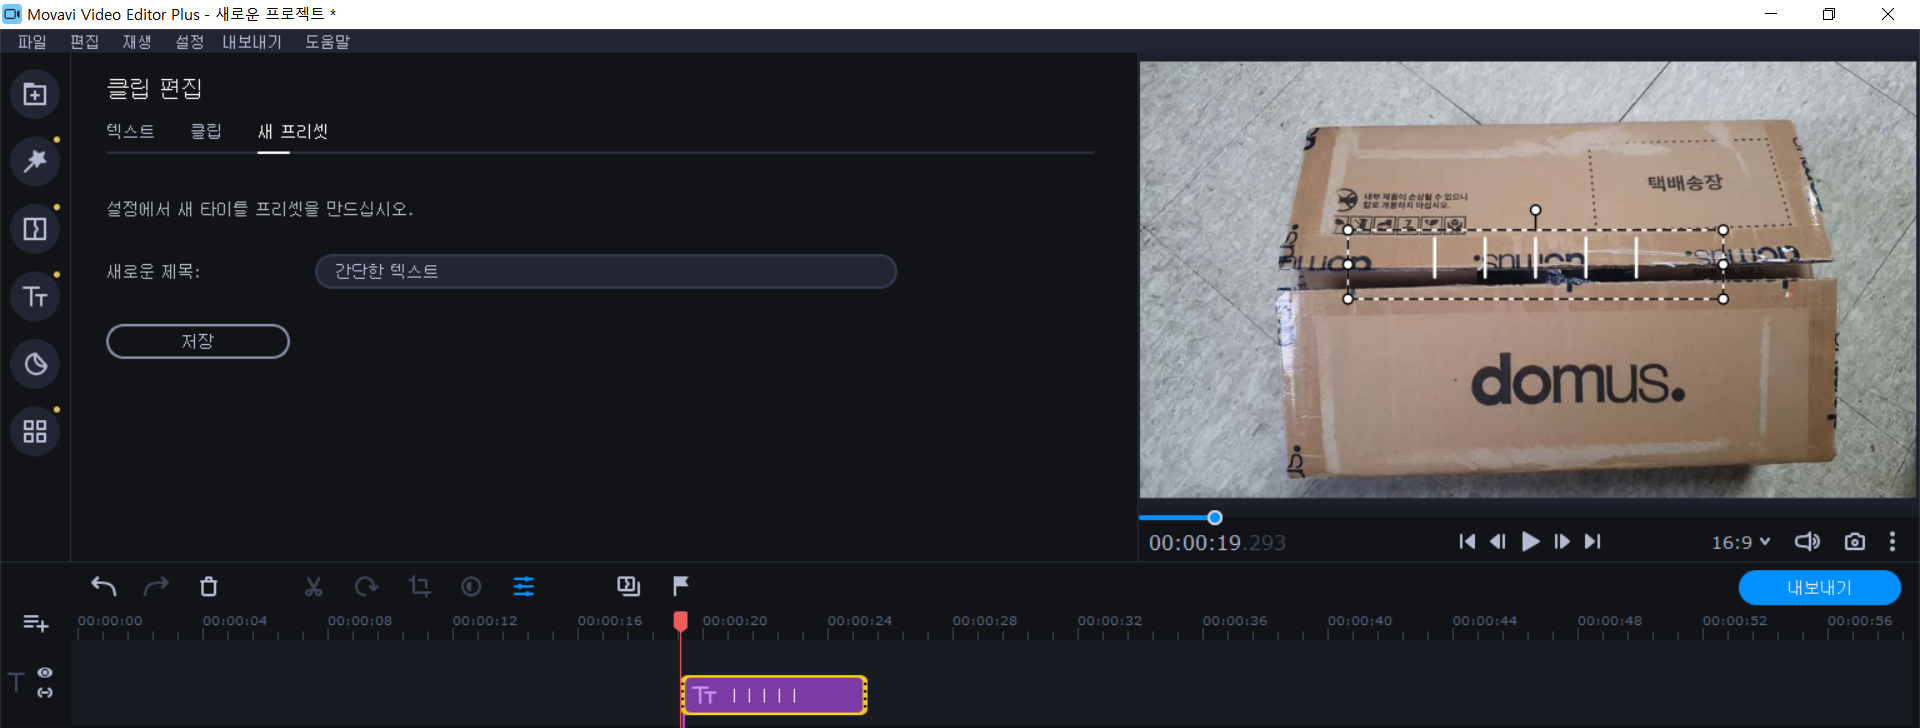Click the 00:00:32 mark on timeline ruler
This screenshot has height=728, width=1920.
click(x=1109, y=620)
